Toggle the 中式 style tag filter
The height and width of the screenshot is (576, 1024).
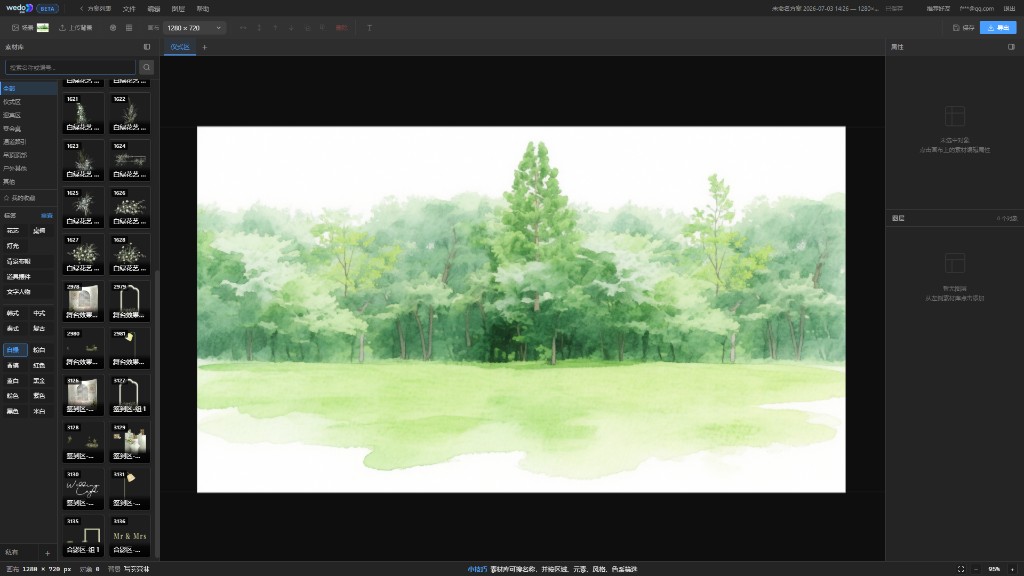(40, 313)
